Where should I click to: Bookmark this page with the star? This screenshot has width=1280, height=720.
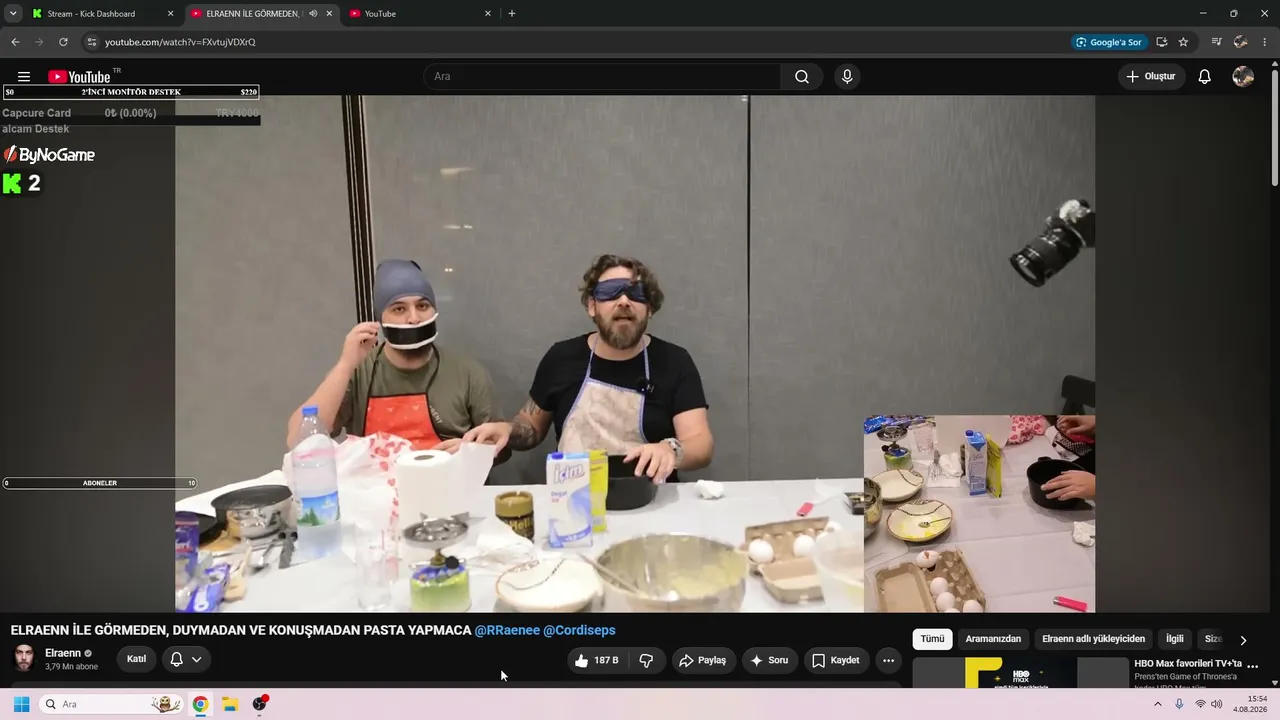click(1183, 42)
